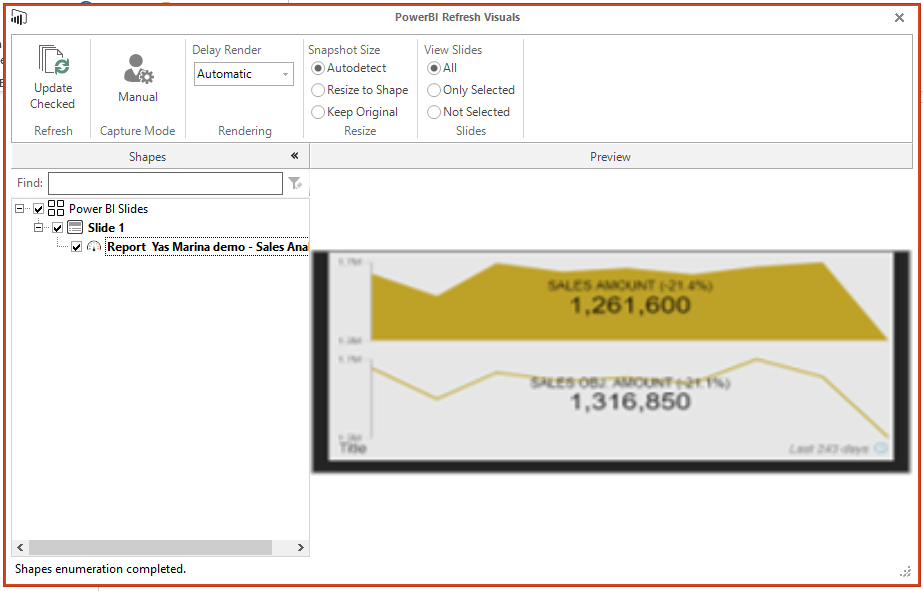Image resolution: width=923 pixels, height=591 pixels.
Task: Select Keep Original resize mode
Action: tap(317, 110)
